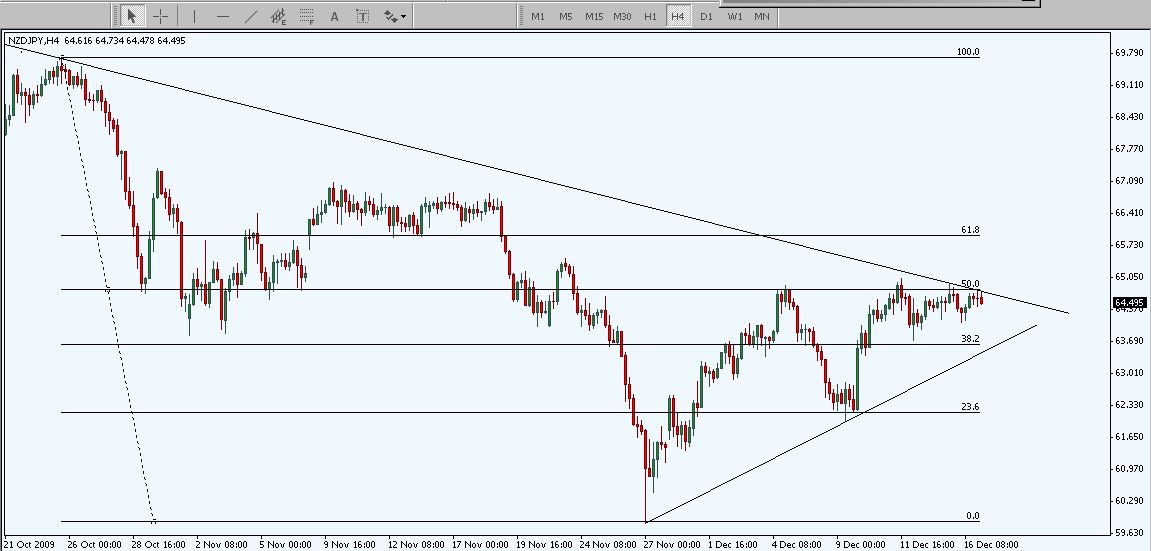Select the cursor arrow tool
This screenshot has height=551, width=1151.
(x=131, y=16)
